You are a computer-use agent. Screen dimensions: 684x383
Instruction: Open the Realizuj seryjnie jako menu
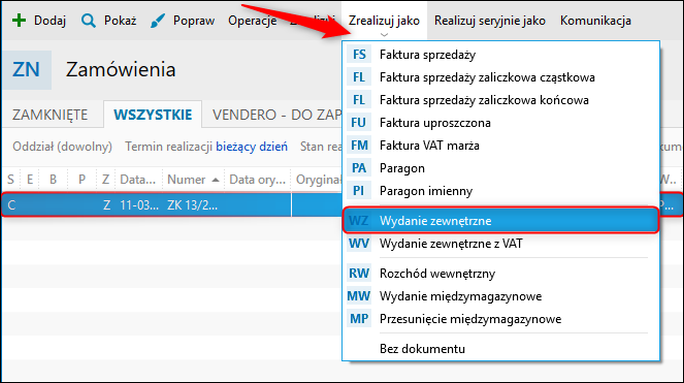tap(489, 21)
